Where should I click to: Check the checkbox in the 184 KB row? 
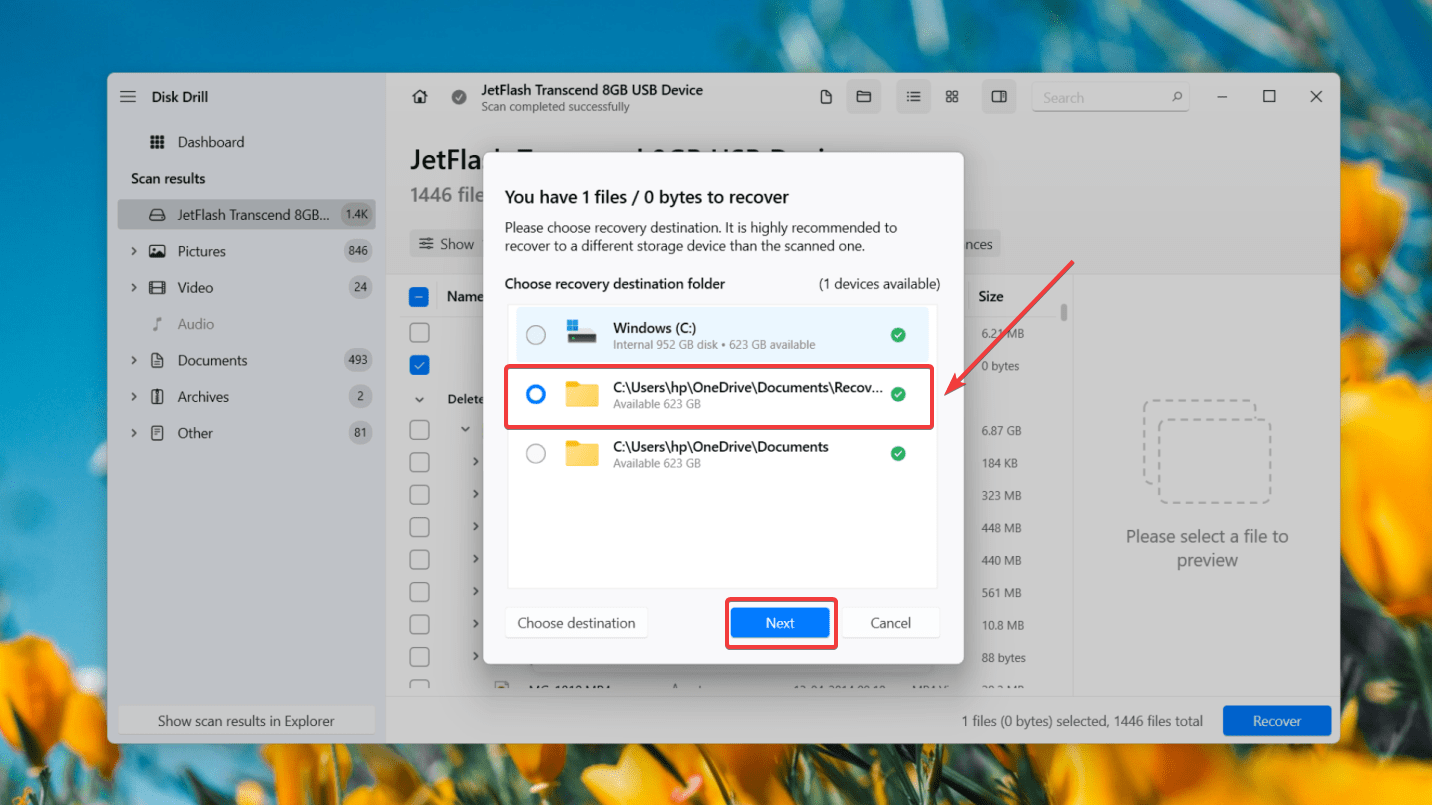click(420, 463)
